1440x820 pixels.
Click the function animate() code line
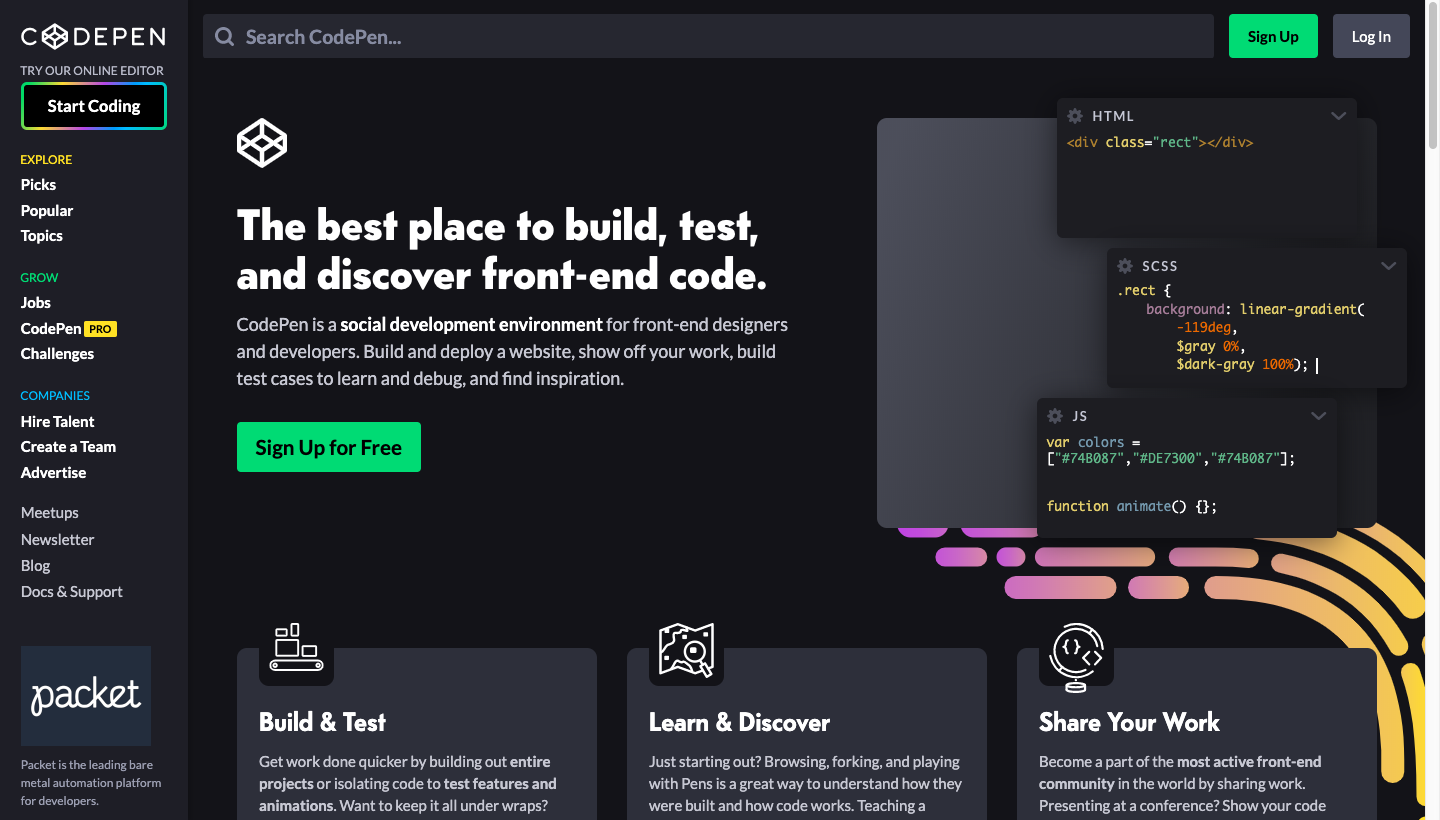coord(1132,507)
